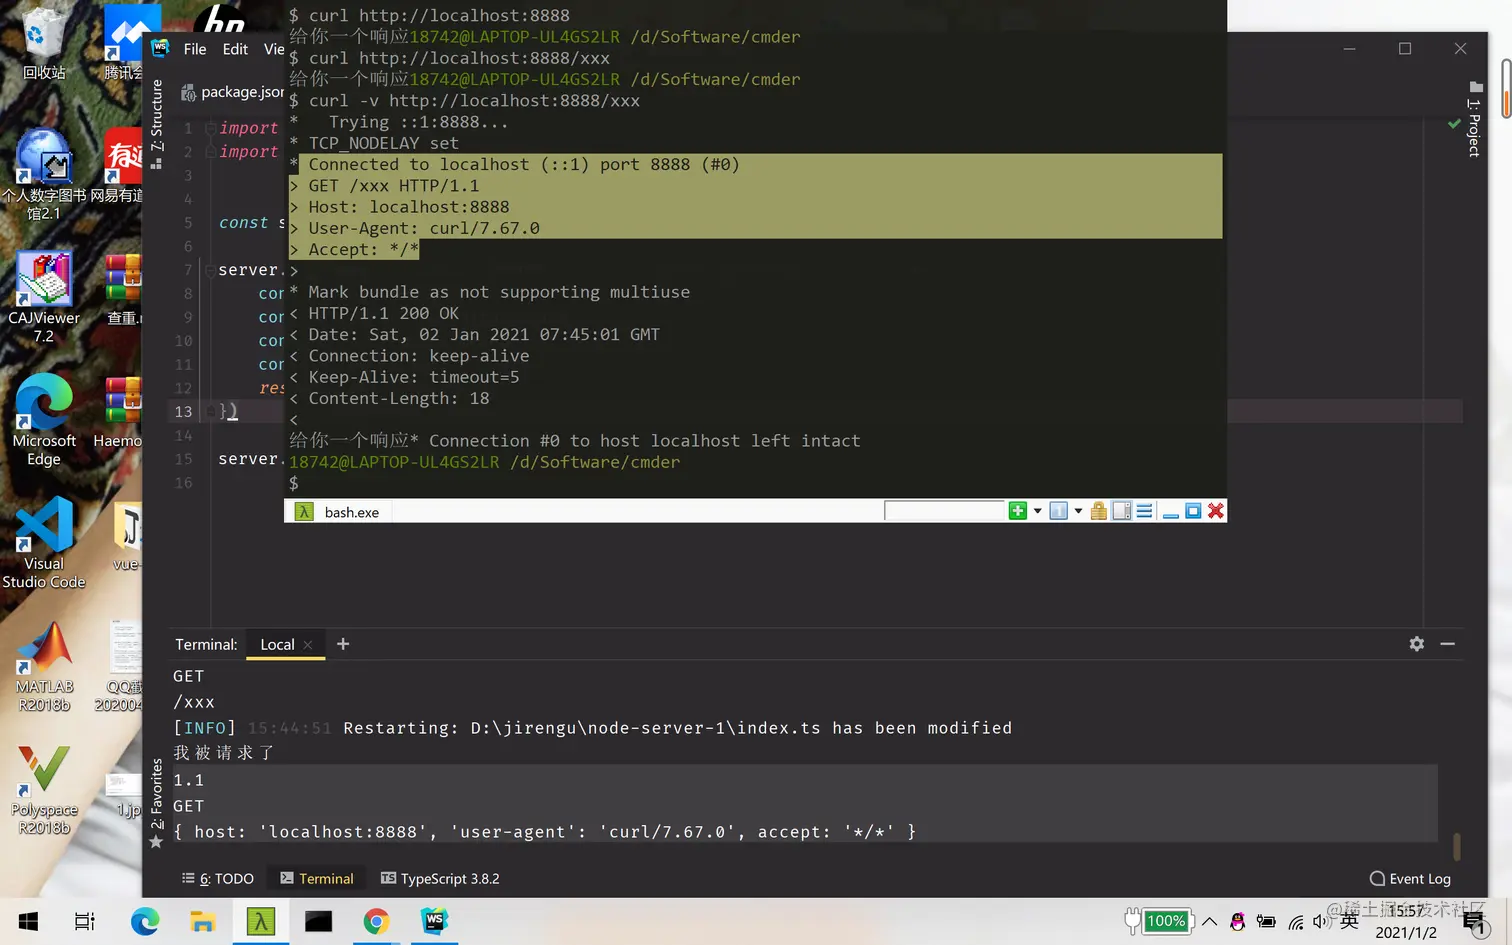Open the black terminal window taskbar icon
Viewport: 1512px width, 945px height.
(x=319, y=921)
